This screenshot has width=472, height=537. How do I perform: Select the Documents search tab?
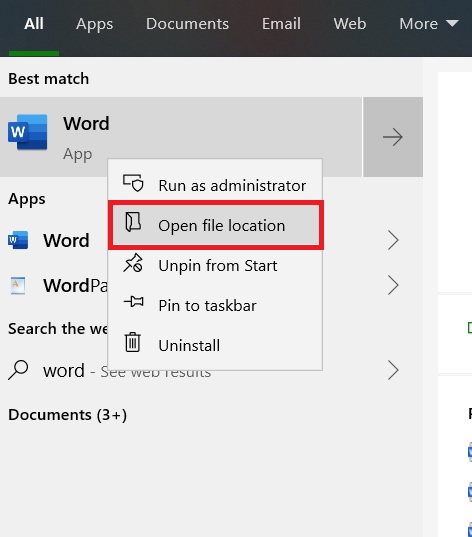187,24
